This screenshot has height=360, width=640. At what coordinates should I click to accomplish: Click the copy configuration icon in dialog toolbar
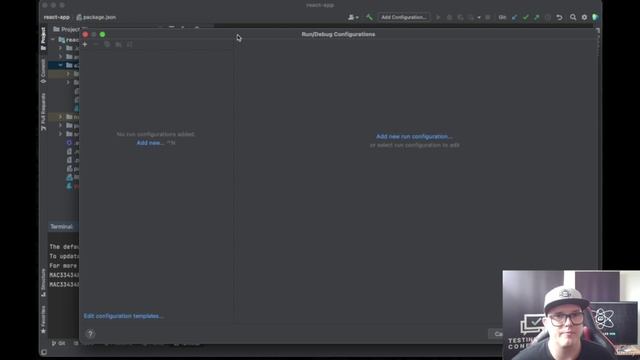[x=107, y=44]
